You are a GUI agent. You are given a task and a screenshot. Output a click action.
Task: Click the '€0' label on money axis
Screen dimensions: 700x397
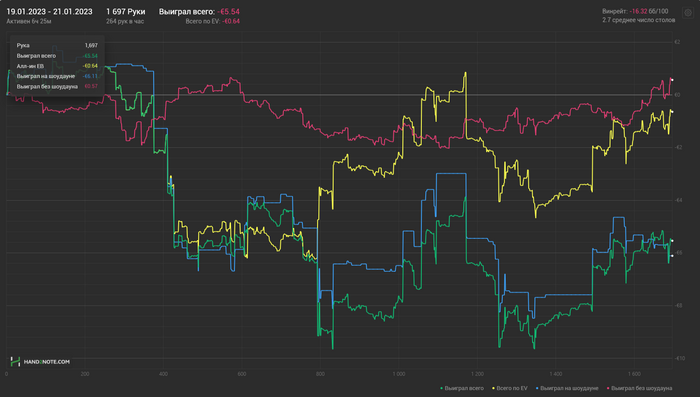(x=677, y=95)
